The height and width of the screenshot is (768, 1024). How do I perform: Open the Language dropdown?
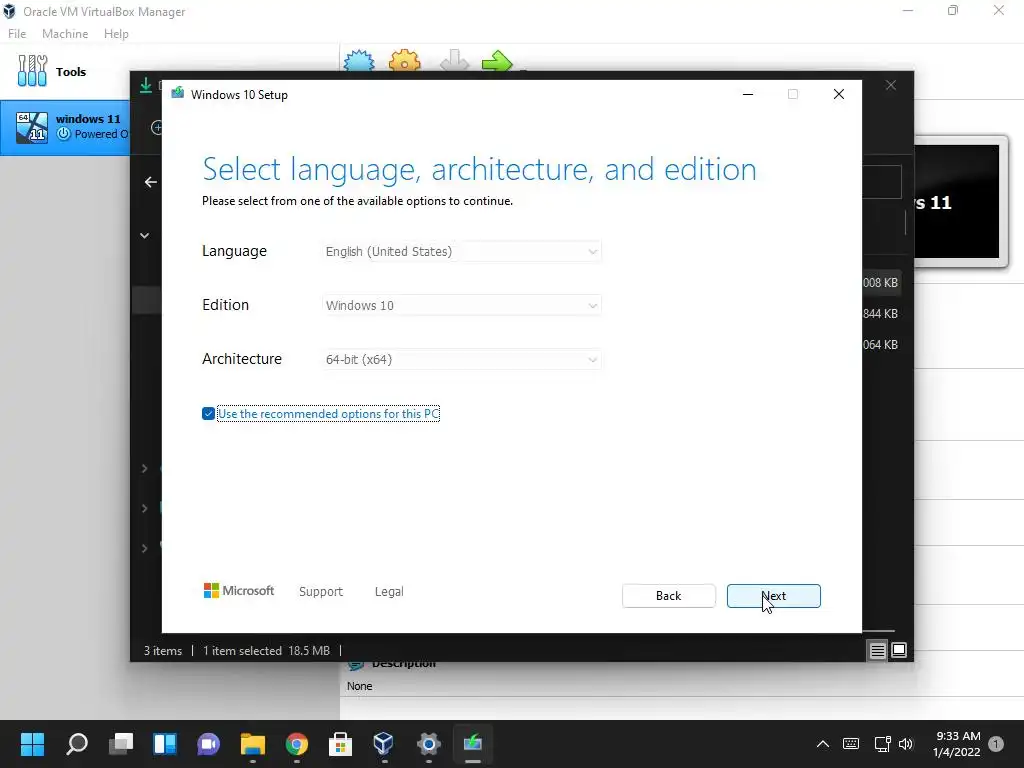click(x=461, y=251)
